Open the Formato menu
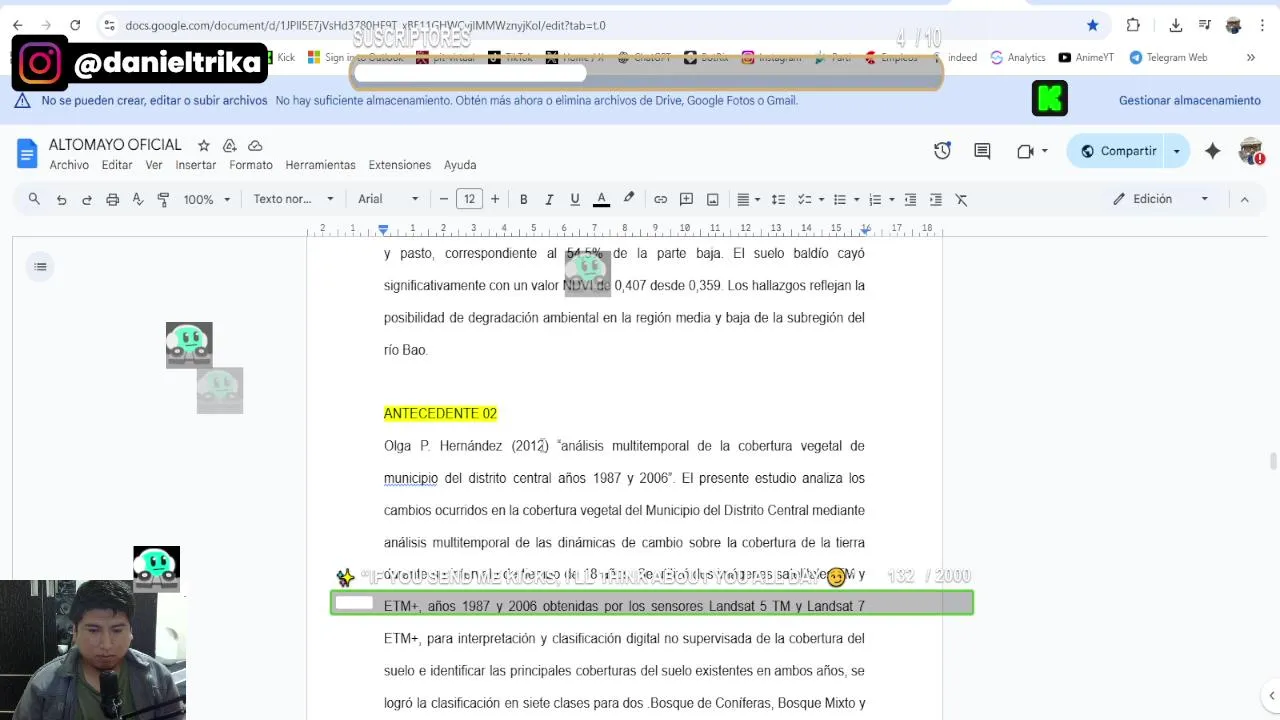 [x=251, y=165]
